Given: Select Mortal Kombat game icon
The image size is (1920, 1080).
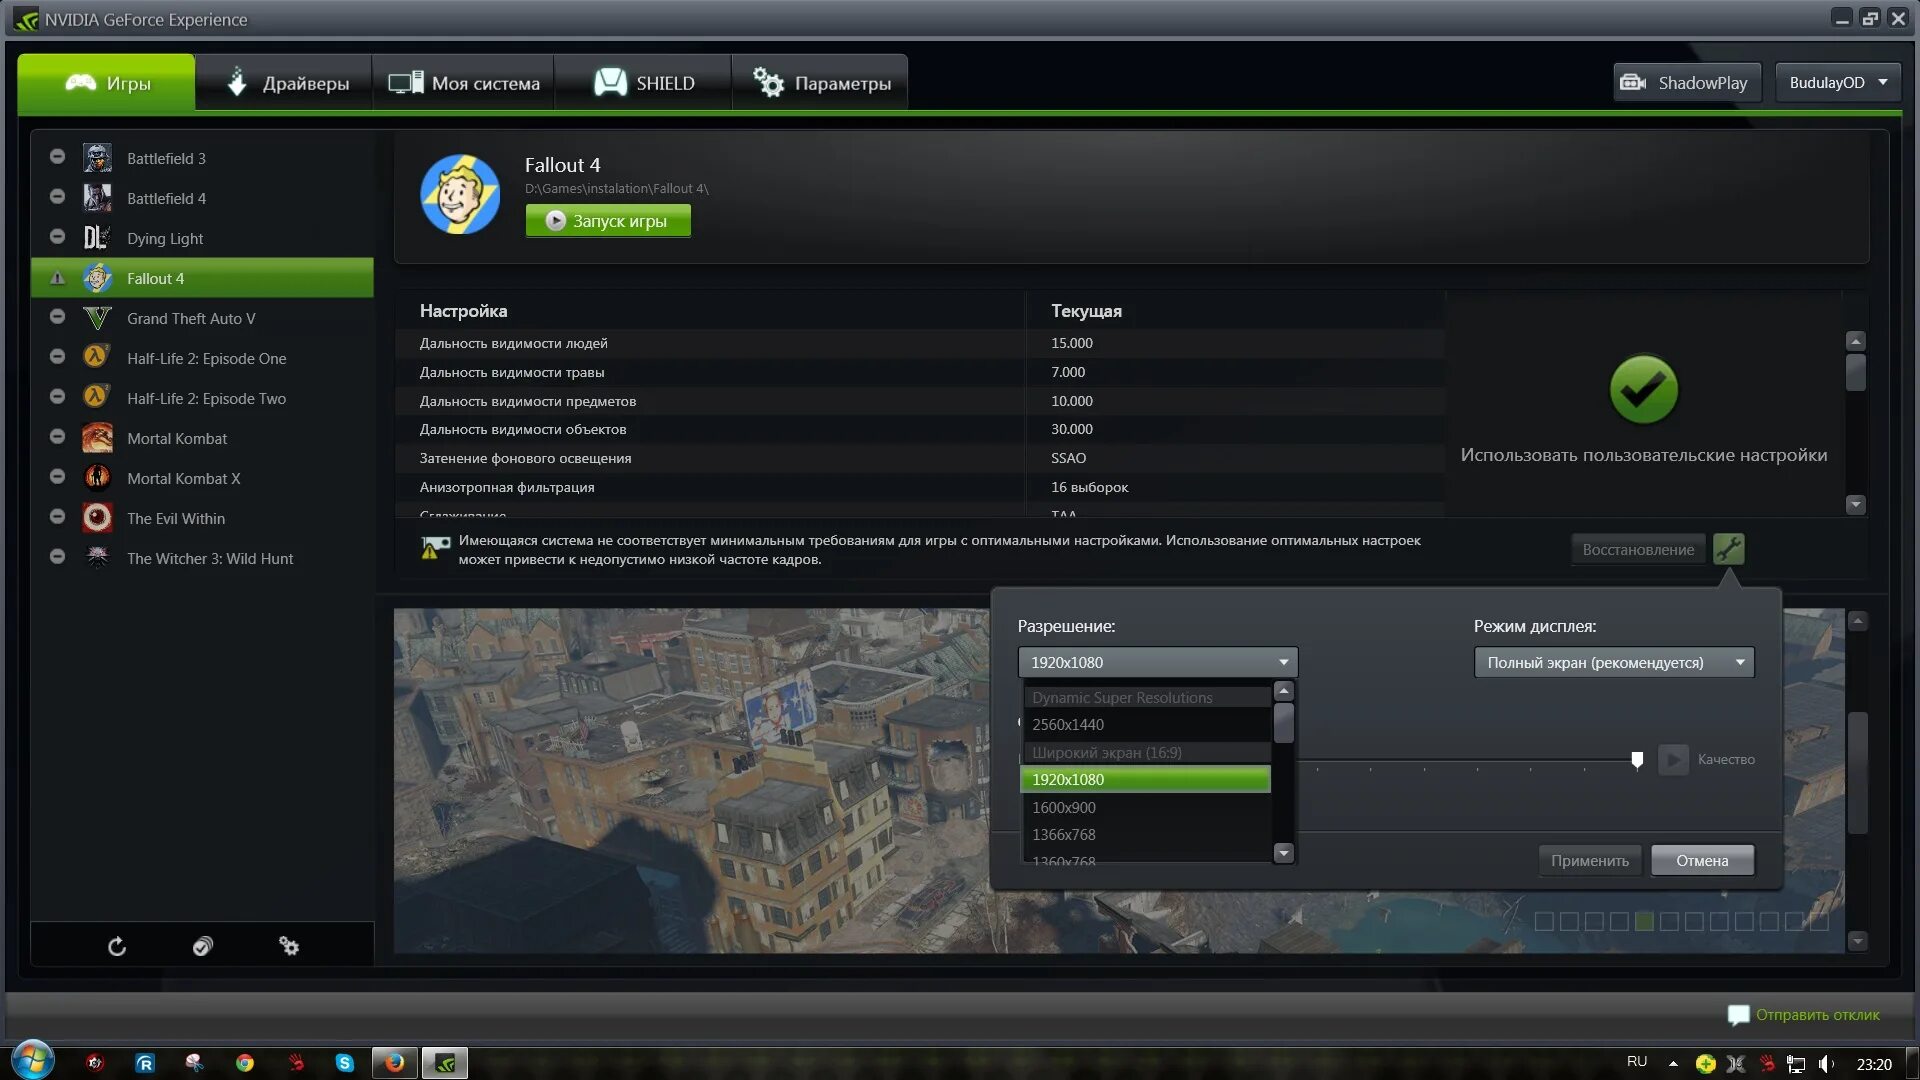Looking at the screenshot, I should [x=97, y=438].
